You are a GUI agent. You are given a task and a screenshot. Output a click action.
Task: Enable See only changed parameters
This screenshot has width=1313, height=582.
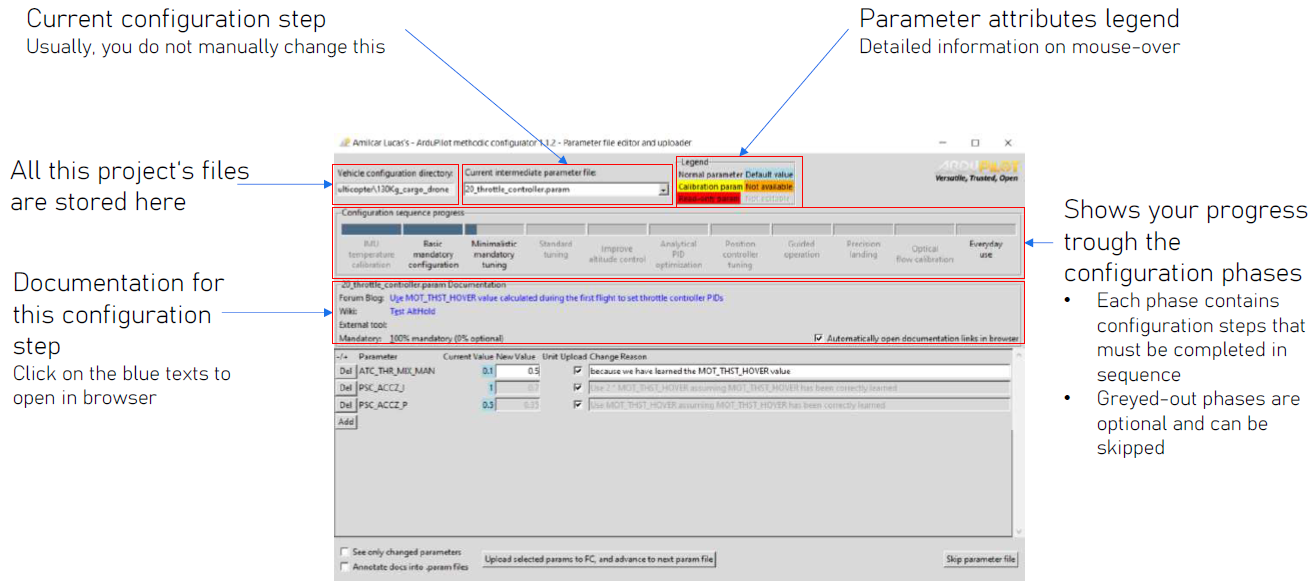click(x=345, y=552)
